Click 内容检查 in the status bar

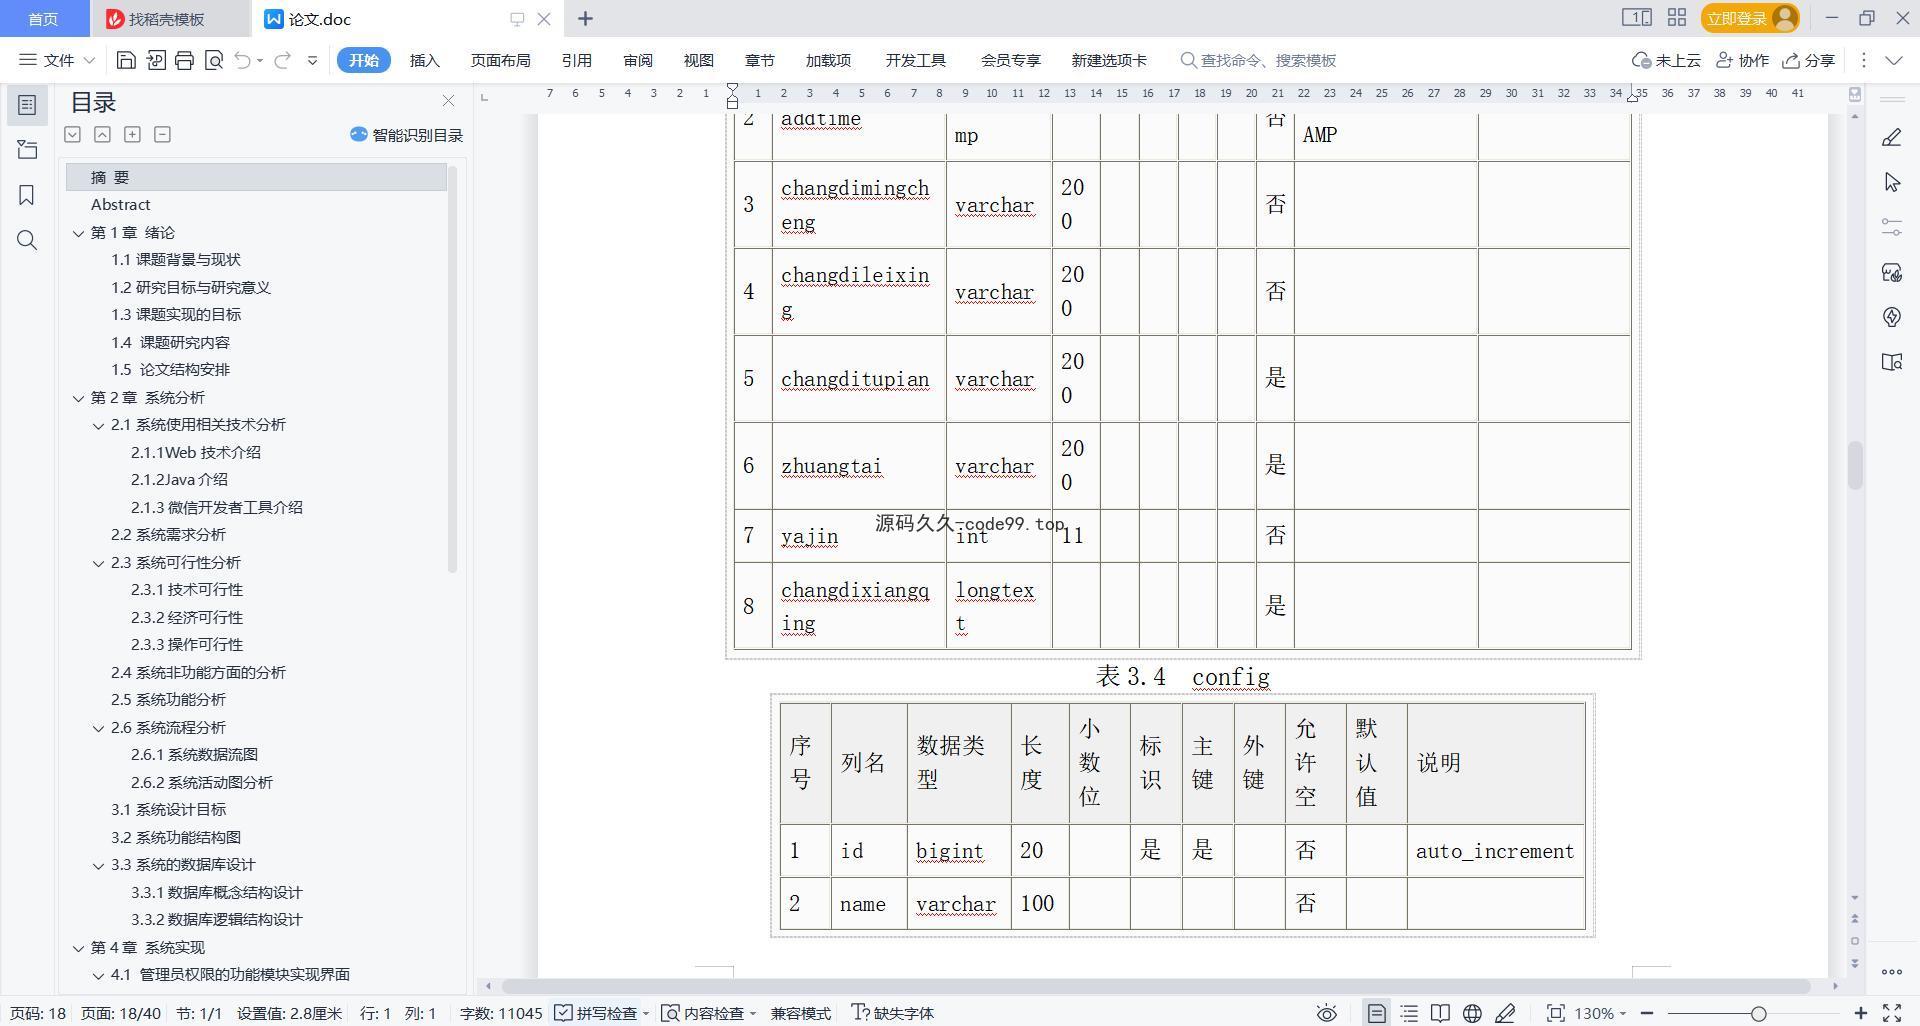coord(709,1013)
